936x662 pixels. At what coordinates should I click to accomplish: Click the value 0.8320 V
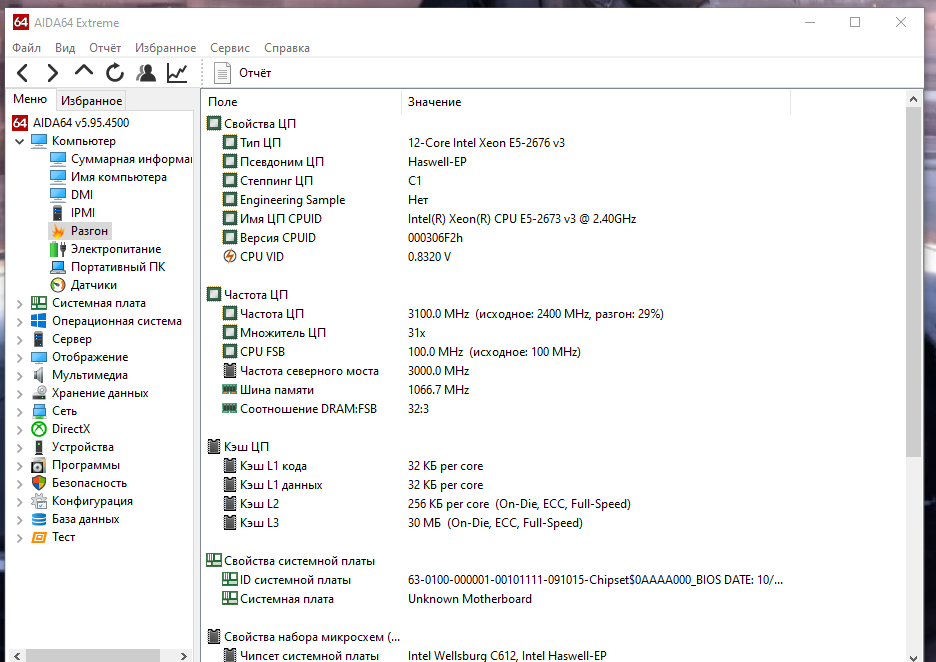pos(429,257)
